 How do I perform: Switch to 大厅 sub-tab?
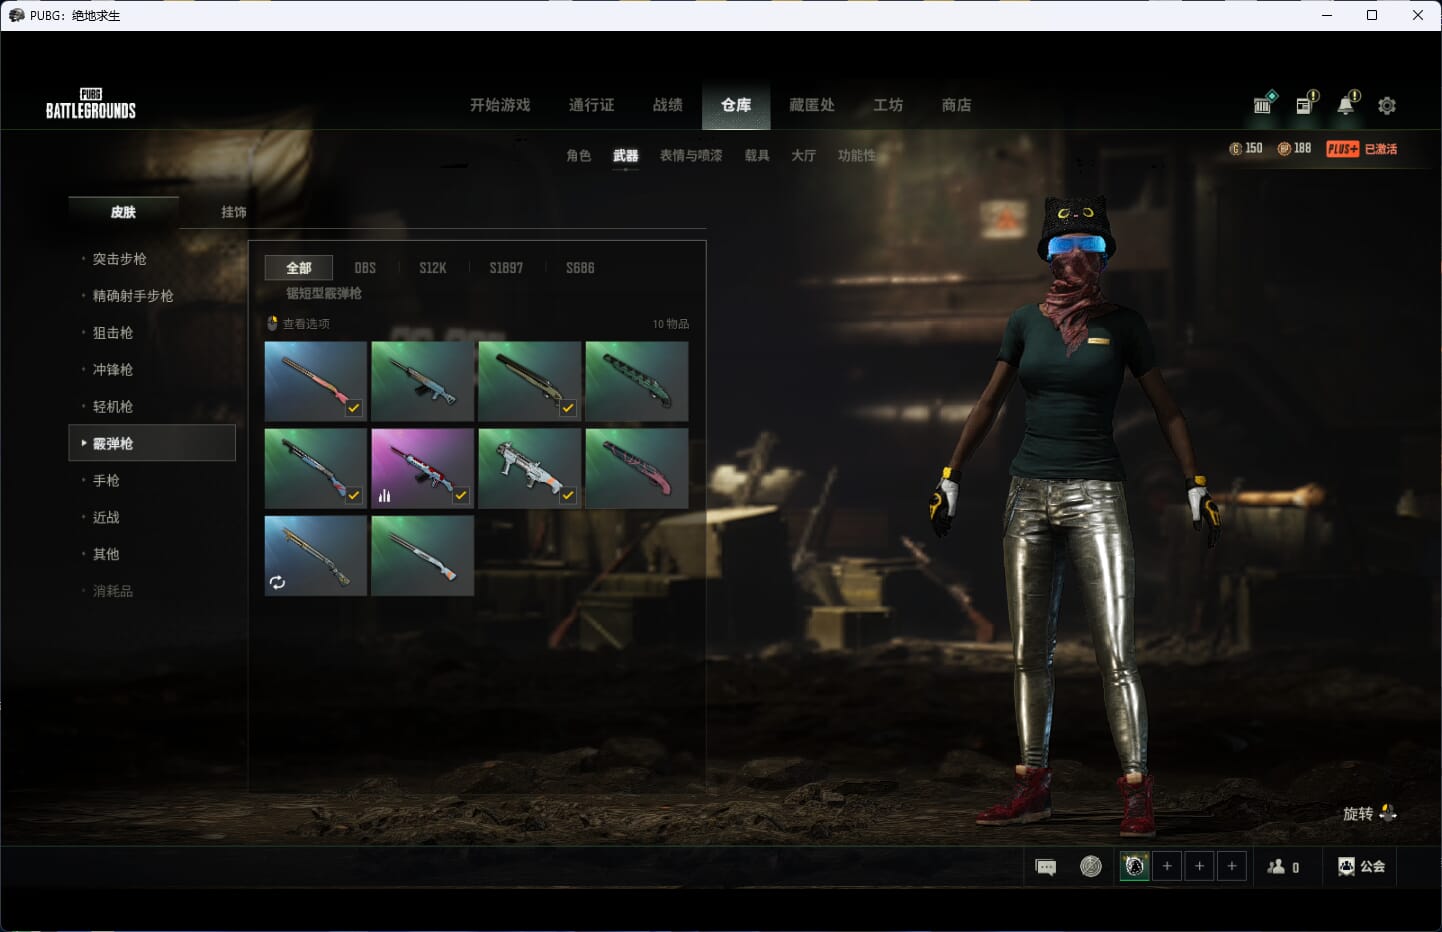tap(804, 156)
